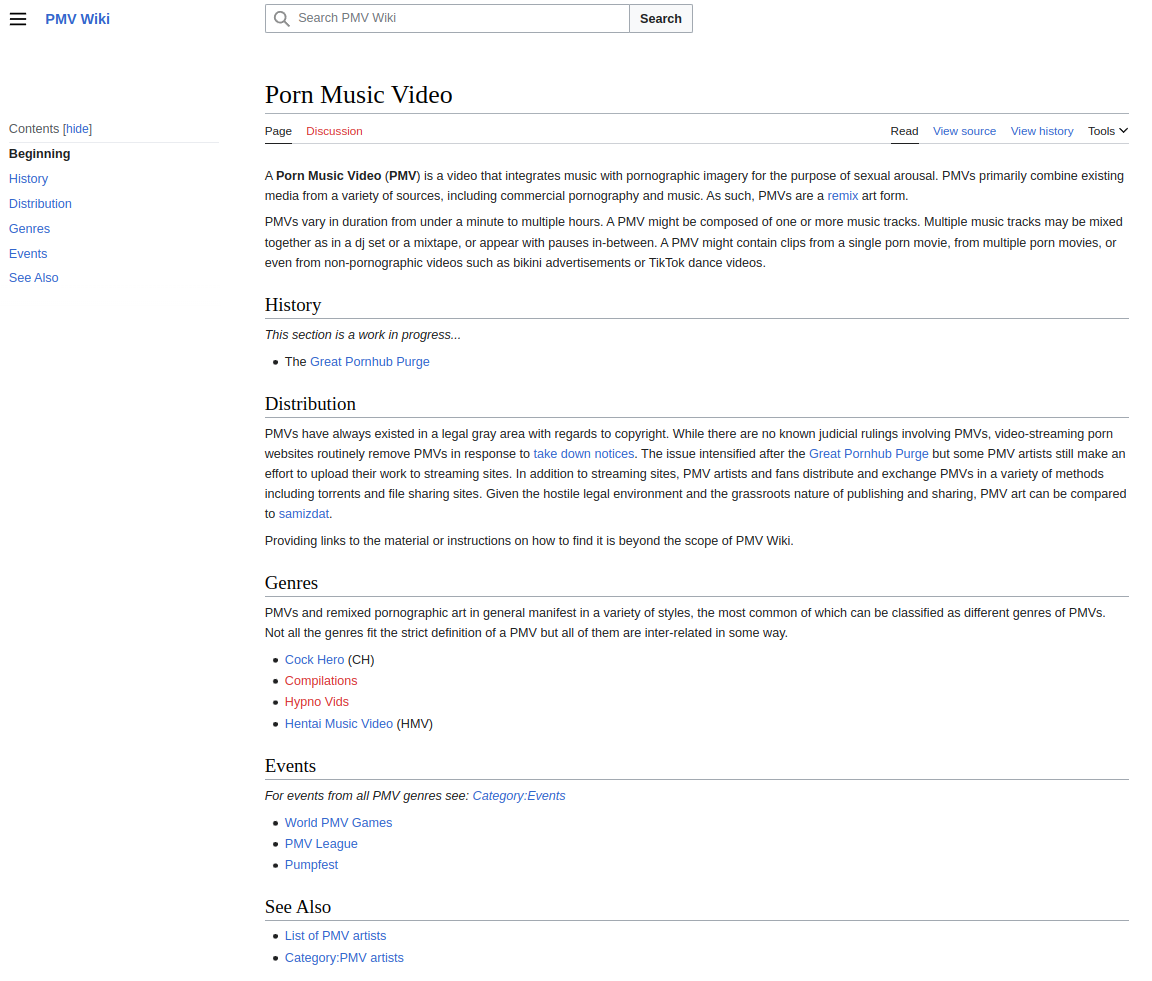1152x981 pixels.
Task: Open the Hypno Vids red link
Action: 317,702
